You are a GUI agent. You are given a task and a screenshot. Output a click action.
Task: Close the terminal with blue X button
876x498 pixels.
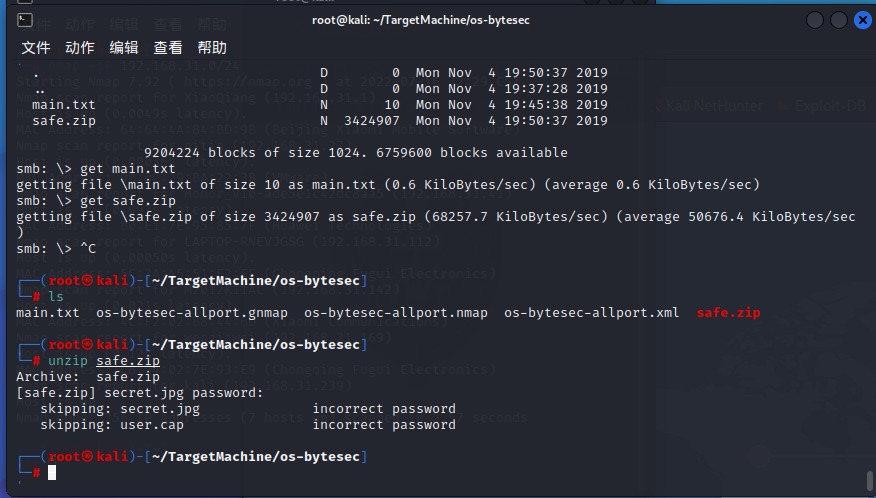click(x=863, y=21)
